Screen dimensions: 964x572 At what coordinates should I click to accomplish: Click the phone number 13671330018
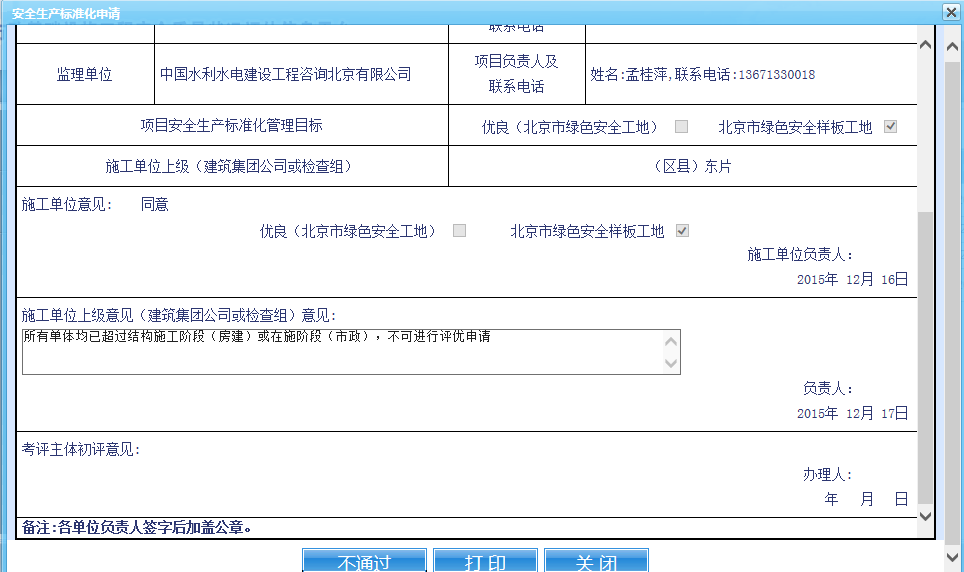[776, 75]
